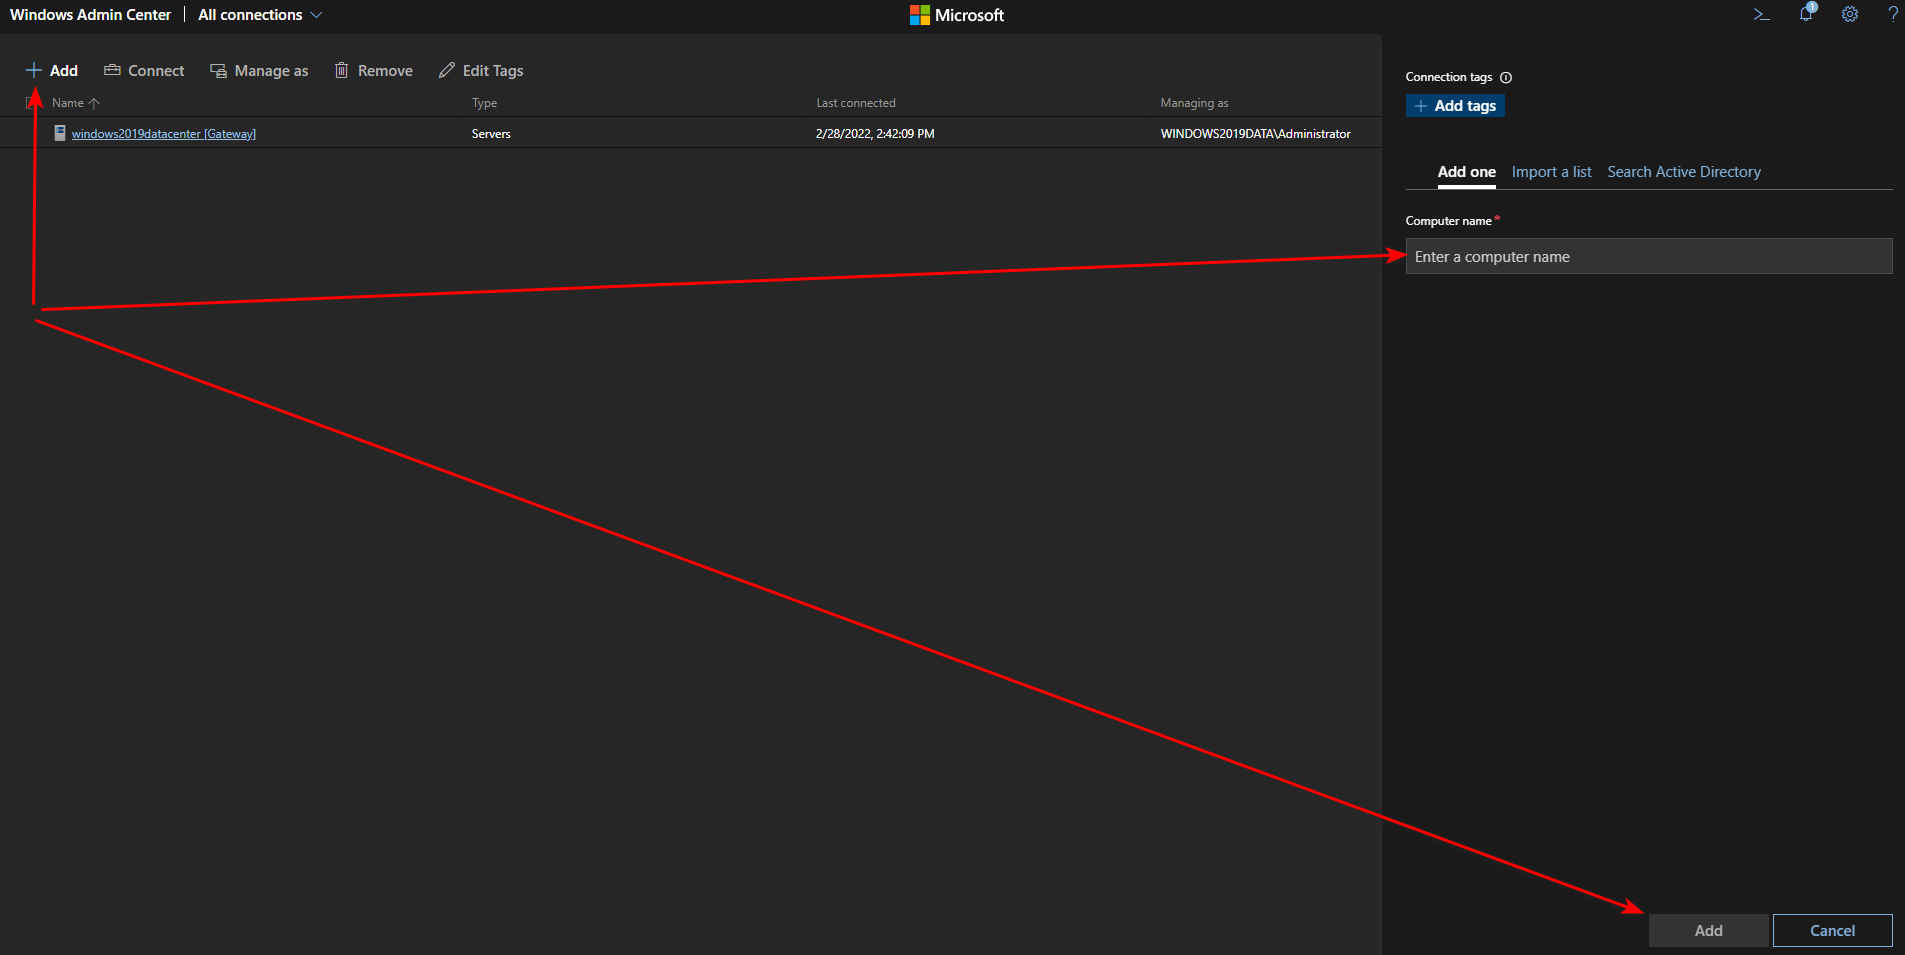Toggle the Name column sort arrow
Screen dimensions: 1905x955
(x=95, y=102)
